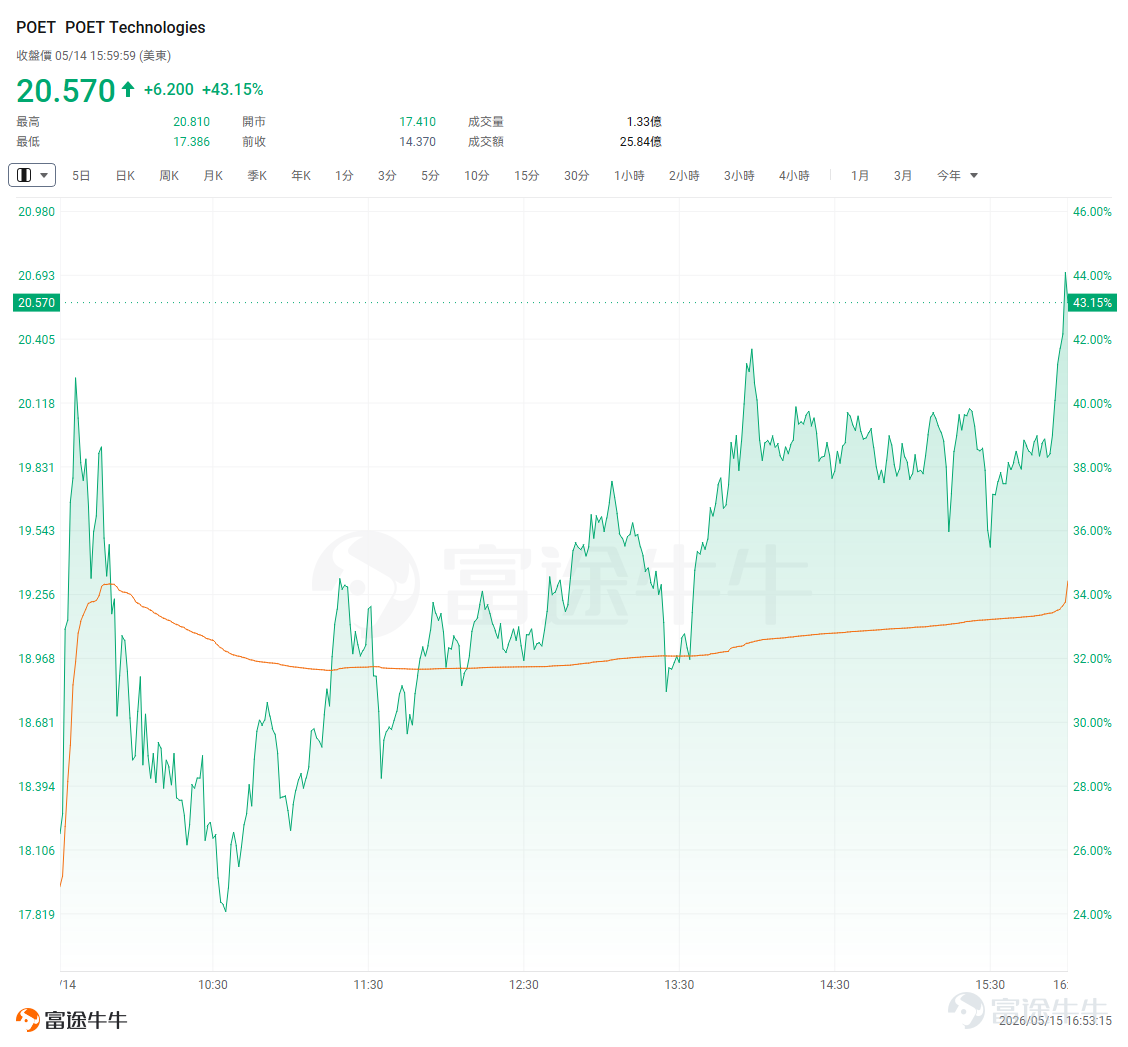Choose the 3小時 interval
Viewport: 1128px width, 1047px height.
[x=739, y=176]
